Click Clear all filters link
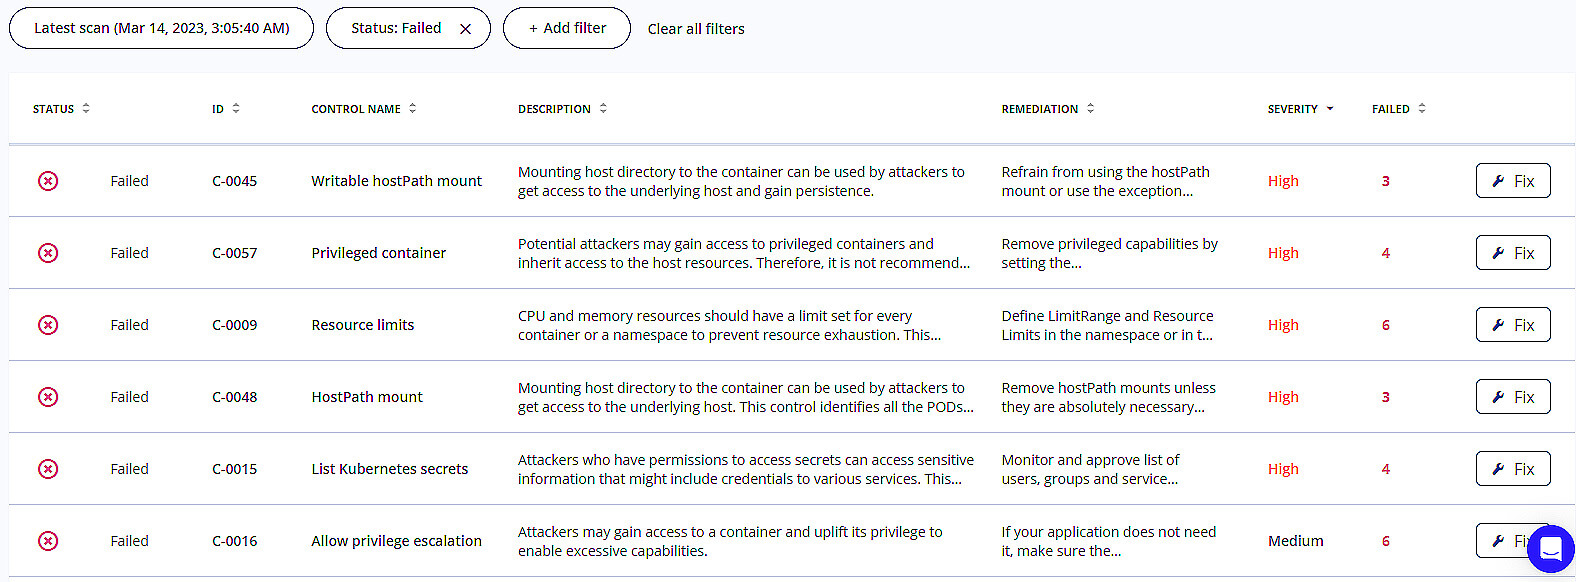 pyautogui.click(x=696, y=29)
